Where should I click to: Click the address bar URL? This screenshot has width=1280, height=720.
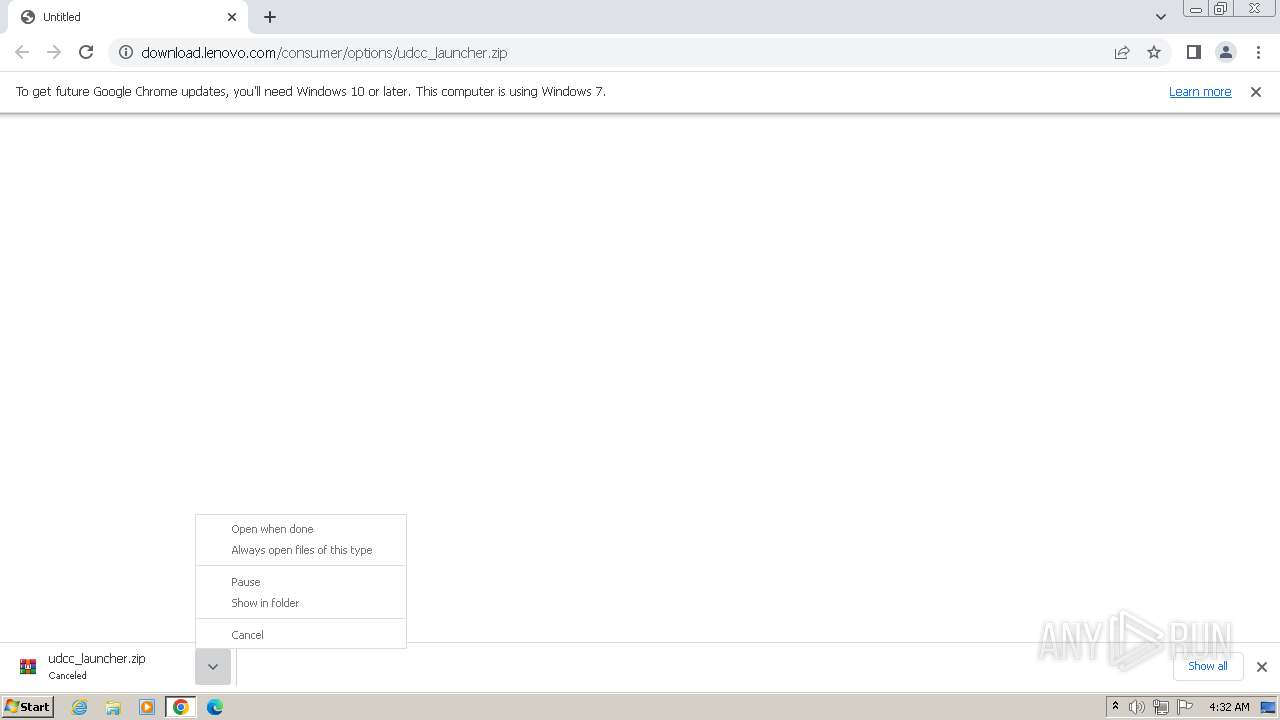pyautogui.click(x=324, y=53)
